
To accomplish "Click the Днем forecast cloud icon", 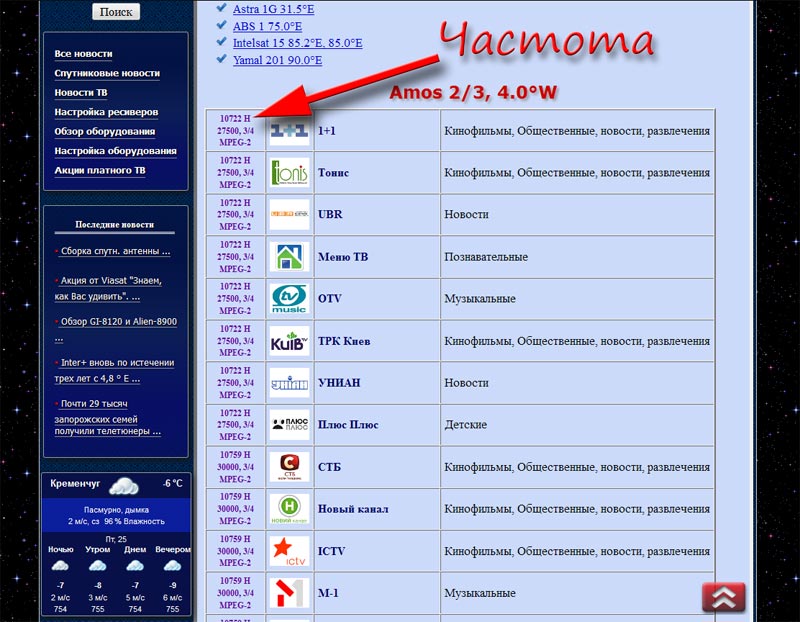I will tap(135, 565).
